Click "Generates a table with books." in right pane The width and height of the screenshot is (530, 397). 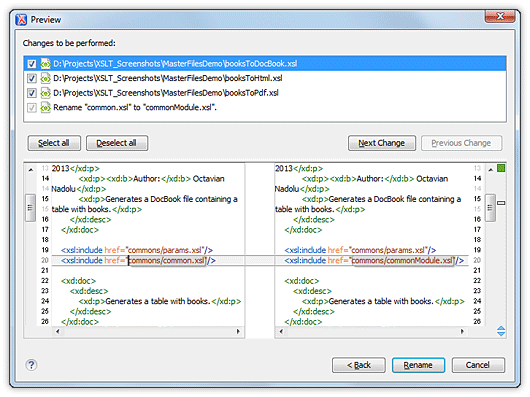tap(381, 301)
